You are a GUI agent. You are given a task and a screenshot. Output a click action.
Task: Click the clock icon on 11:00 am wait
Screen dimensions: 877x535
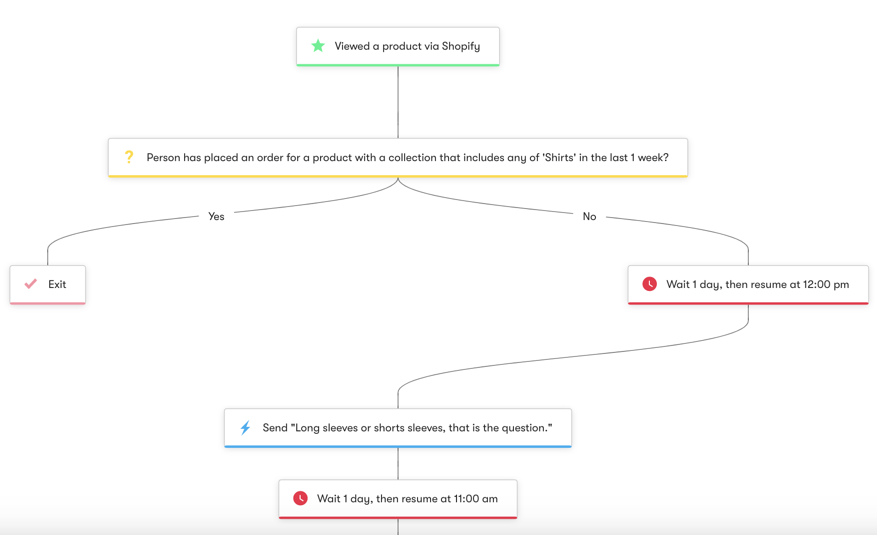click(300, 498)
